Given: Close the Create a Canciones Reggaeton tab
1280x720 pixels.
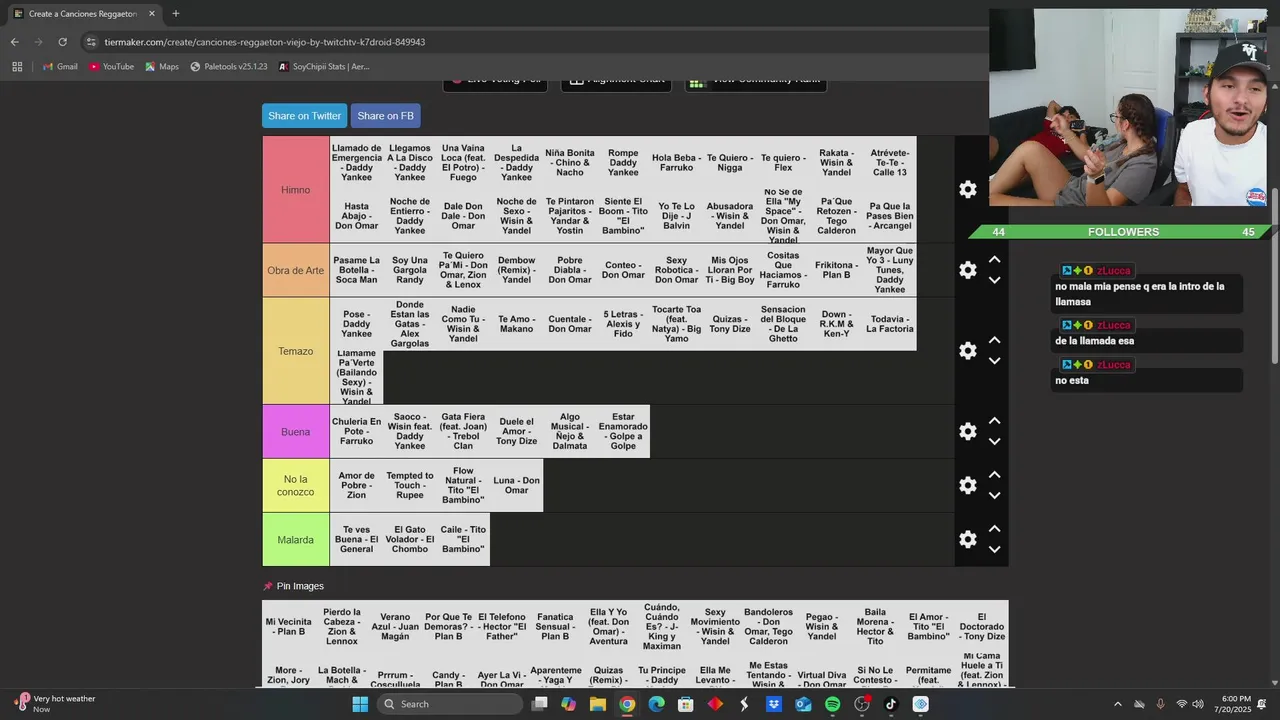Looking at the screenshot, I should click(x=152, y=14).
